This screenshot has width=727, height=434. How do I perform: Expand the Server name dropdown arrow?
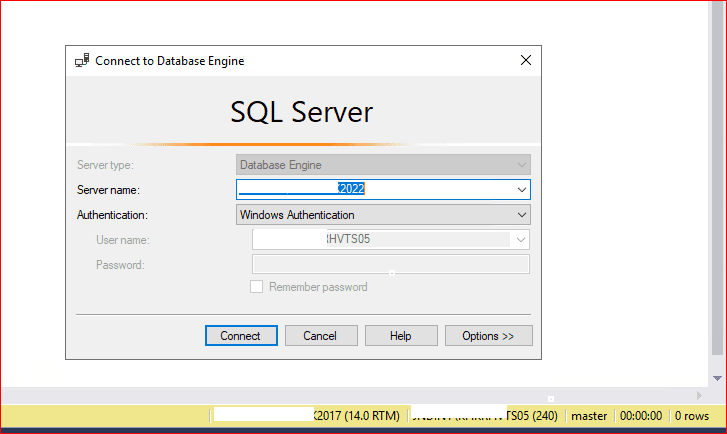click(521, 189)
